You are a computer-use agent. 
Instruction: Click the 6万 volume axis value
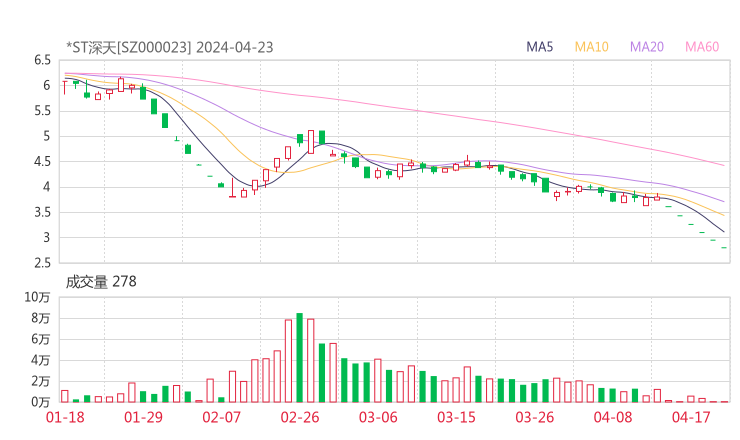(x=41, y=339)
